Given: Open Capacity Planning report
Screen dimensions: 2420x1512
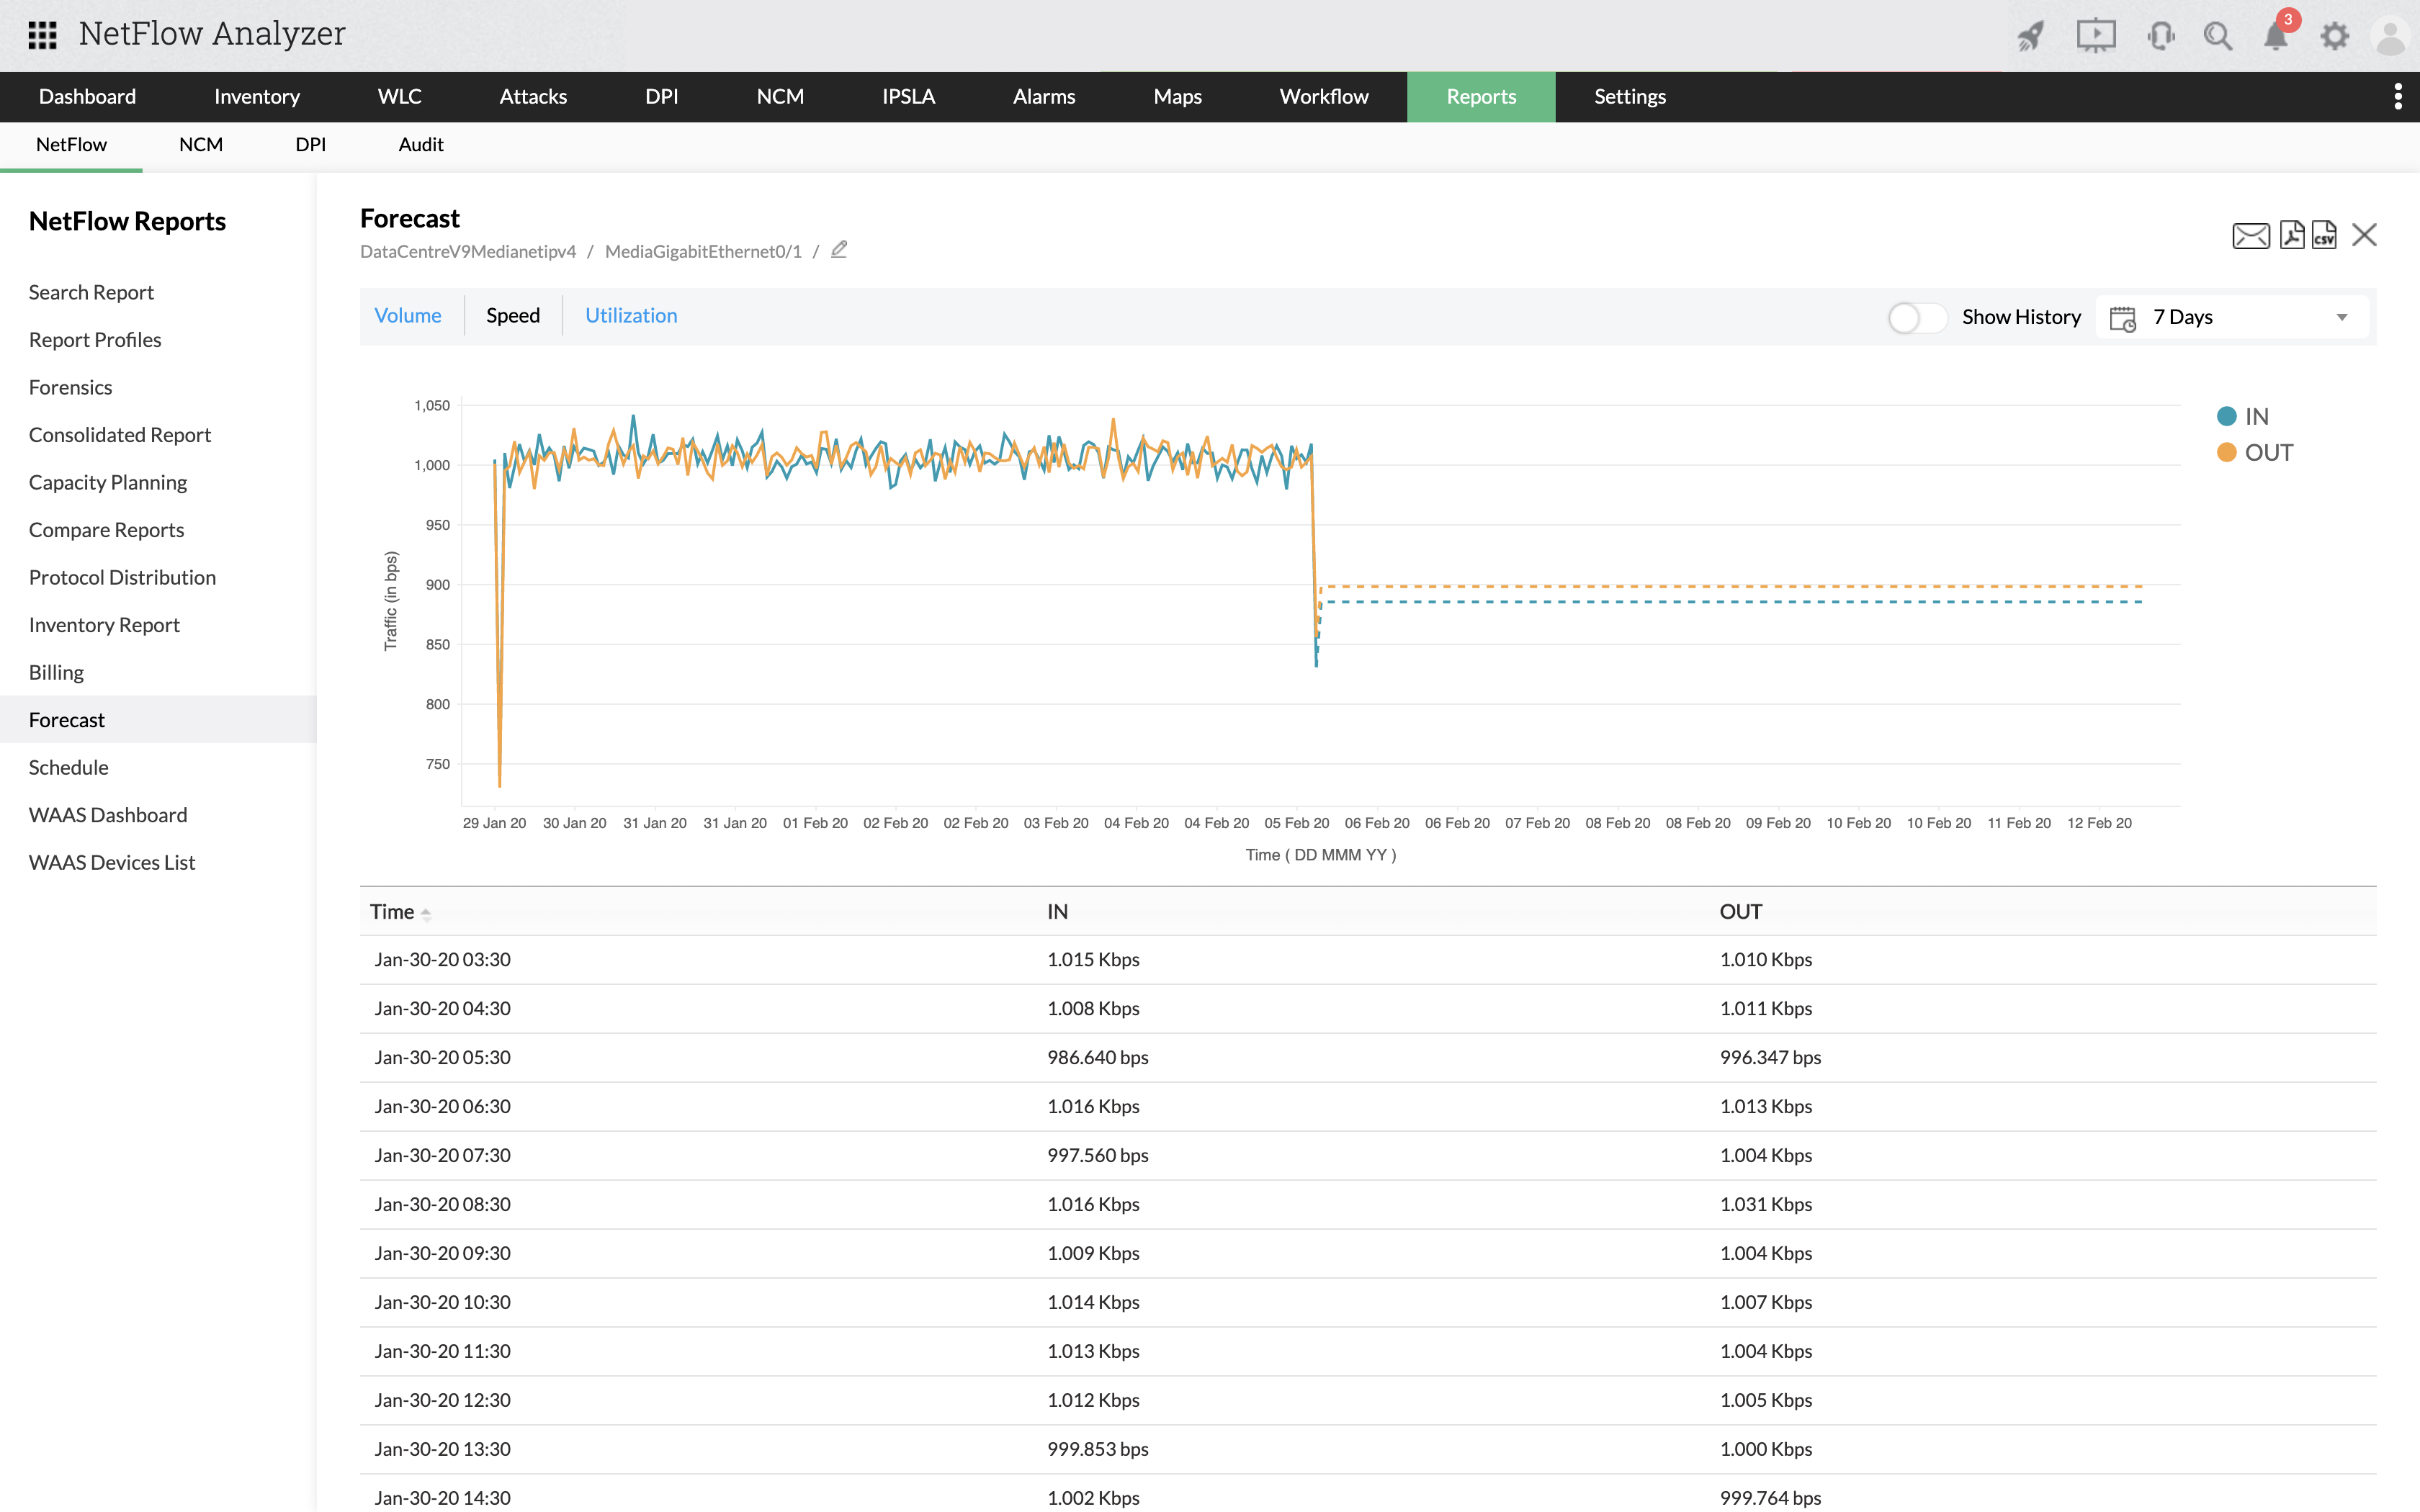Looking at the screenshot, I should click(x=108, y=482).
